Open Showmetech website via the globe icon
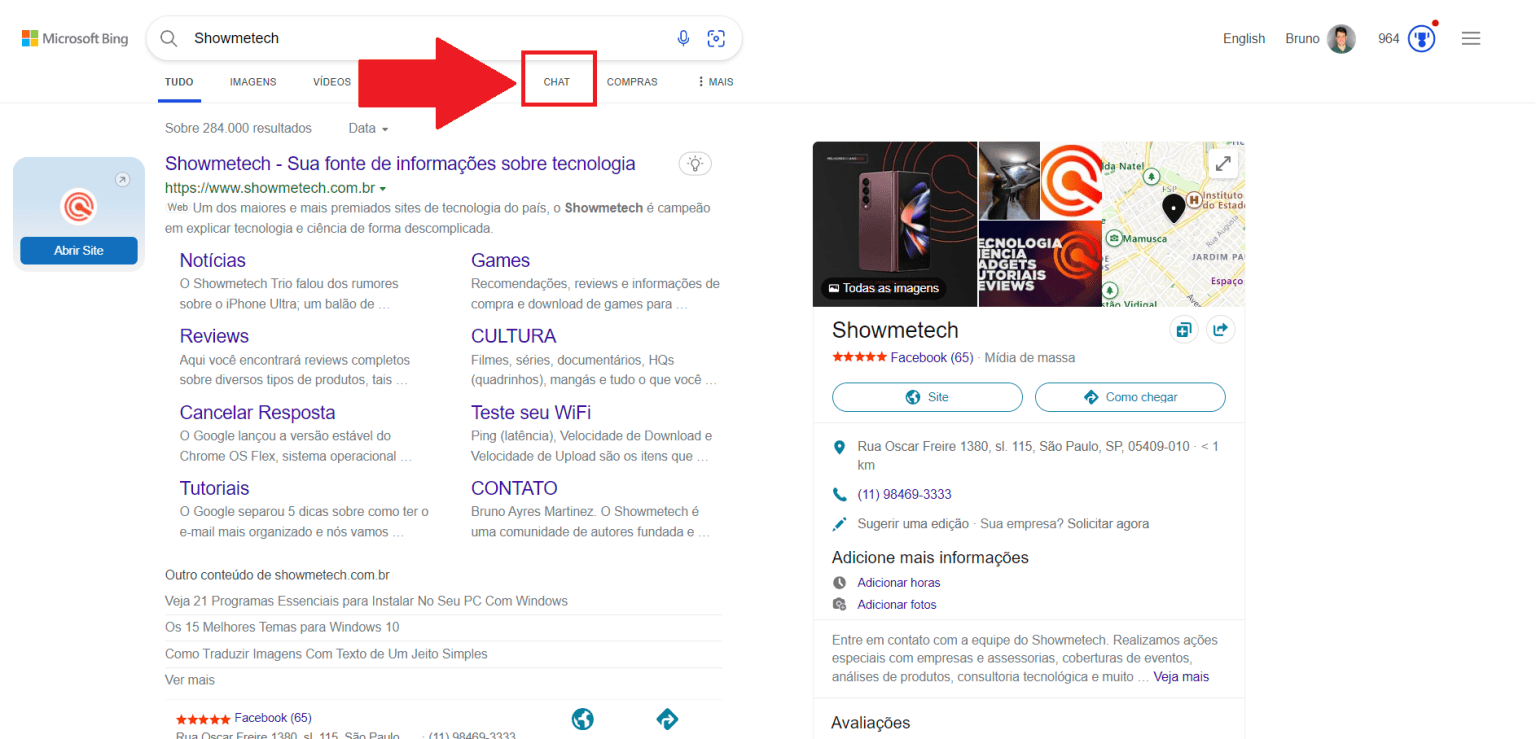Image resolution: width=1536 pixels, height=739 pixels. point(583,718)
